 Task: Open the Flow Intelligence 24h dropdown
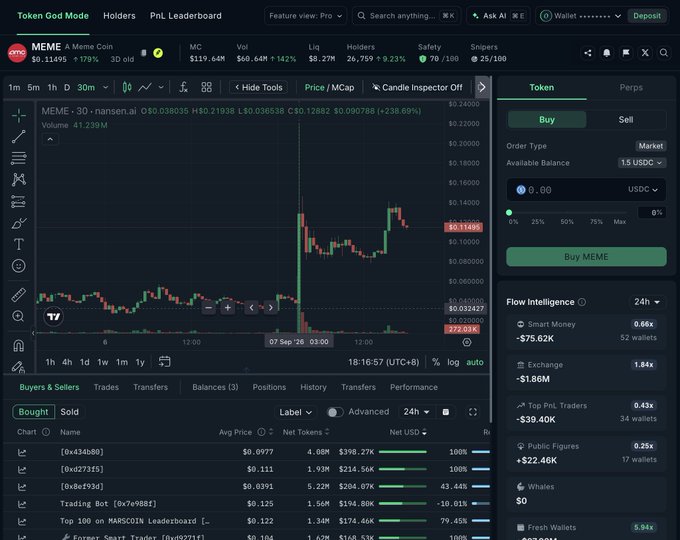click(647, 302)
